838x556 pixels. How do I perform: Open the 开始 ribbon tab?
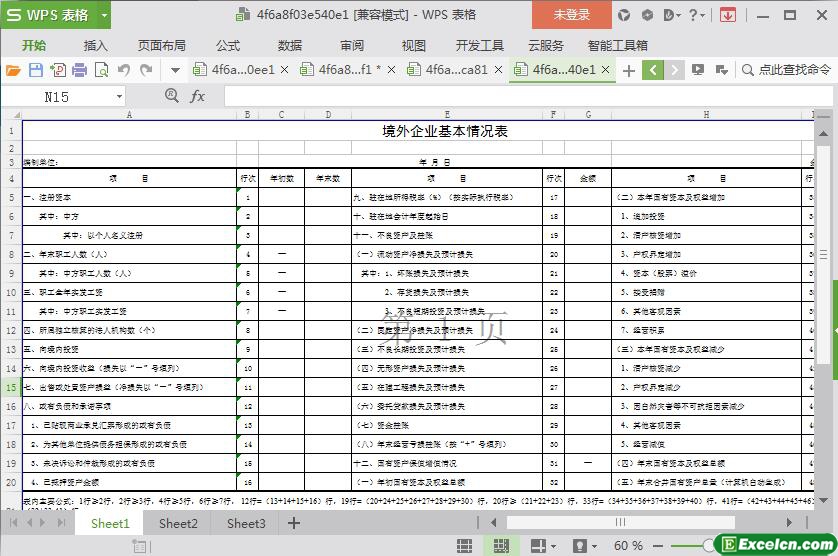tap(34, 45)
